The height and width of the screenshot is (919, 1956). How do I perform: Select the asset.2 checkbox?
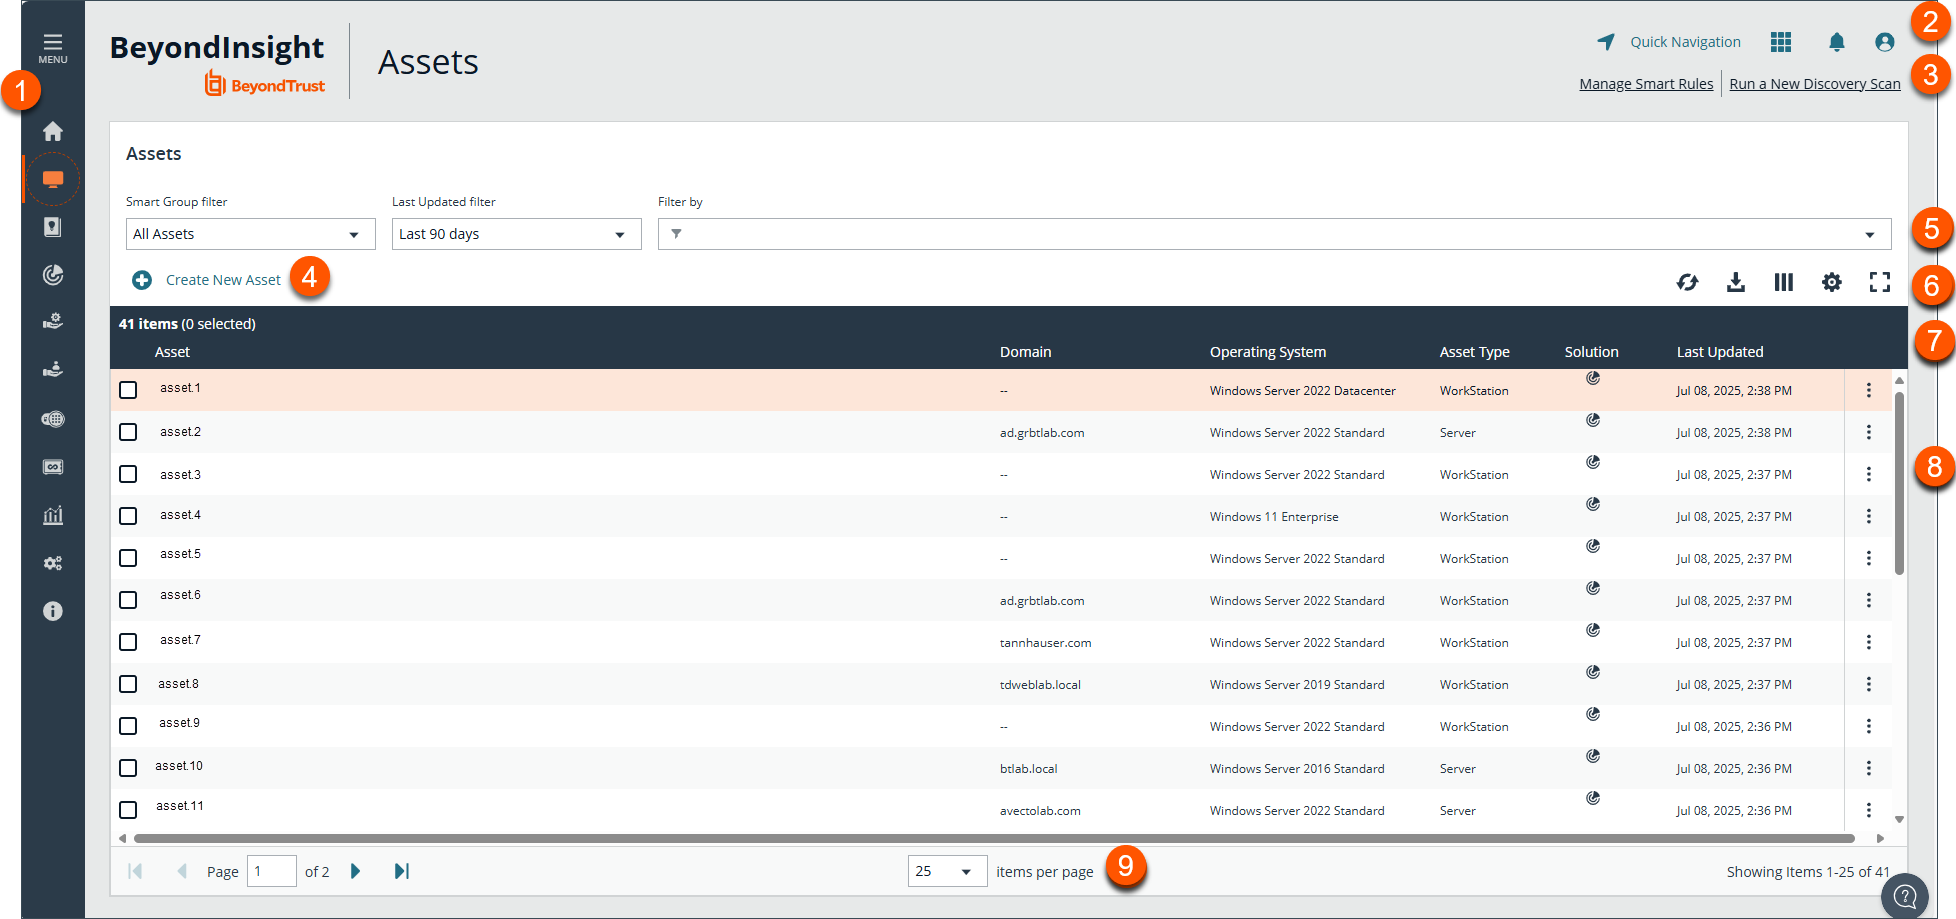point(128,432)
